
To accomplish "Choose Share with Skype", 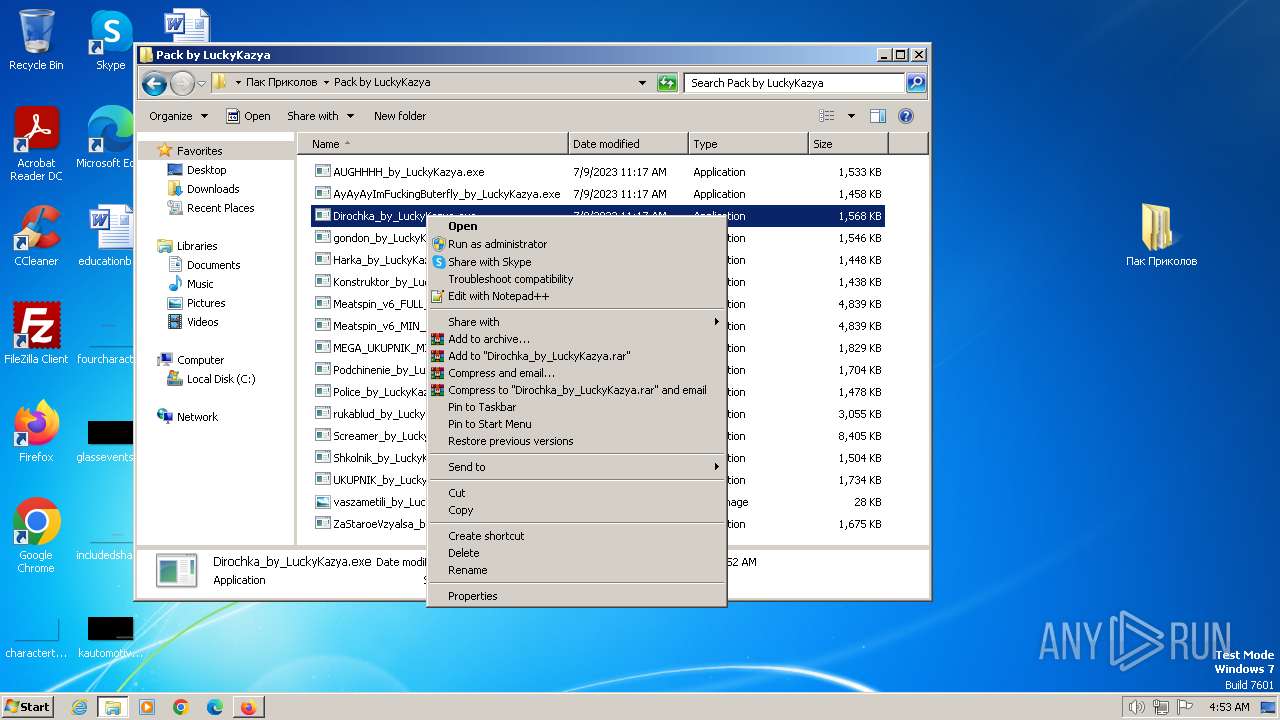I will pos(576,262).
